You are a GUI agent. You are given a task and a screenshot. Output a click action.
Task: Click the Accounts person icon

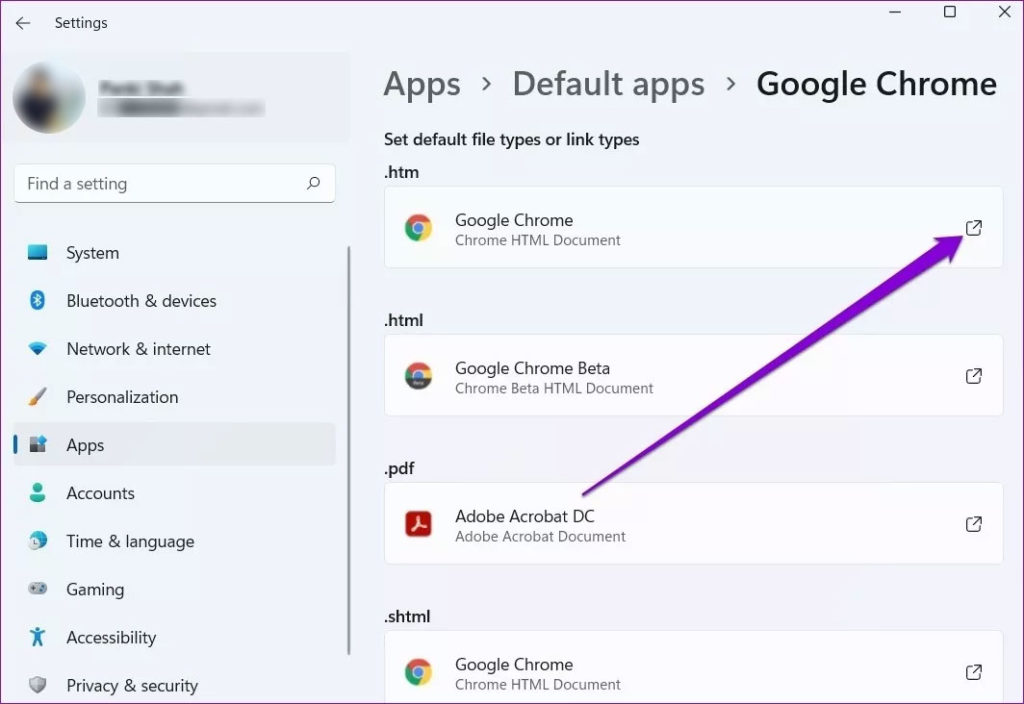point(37,492)
